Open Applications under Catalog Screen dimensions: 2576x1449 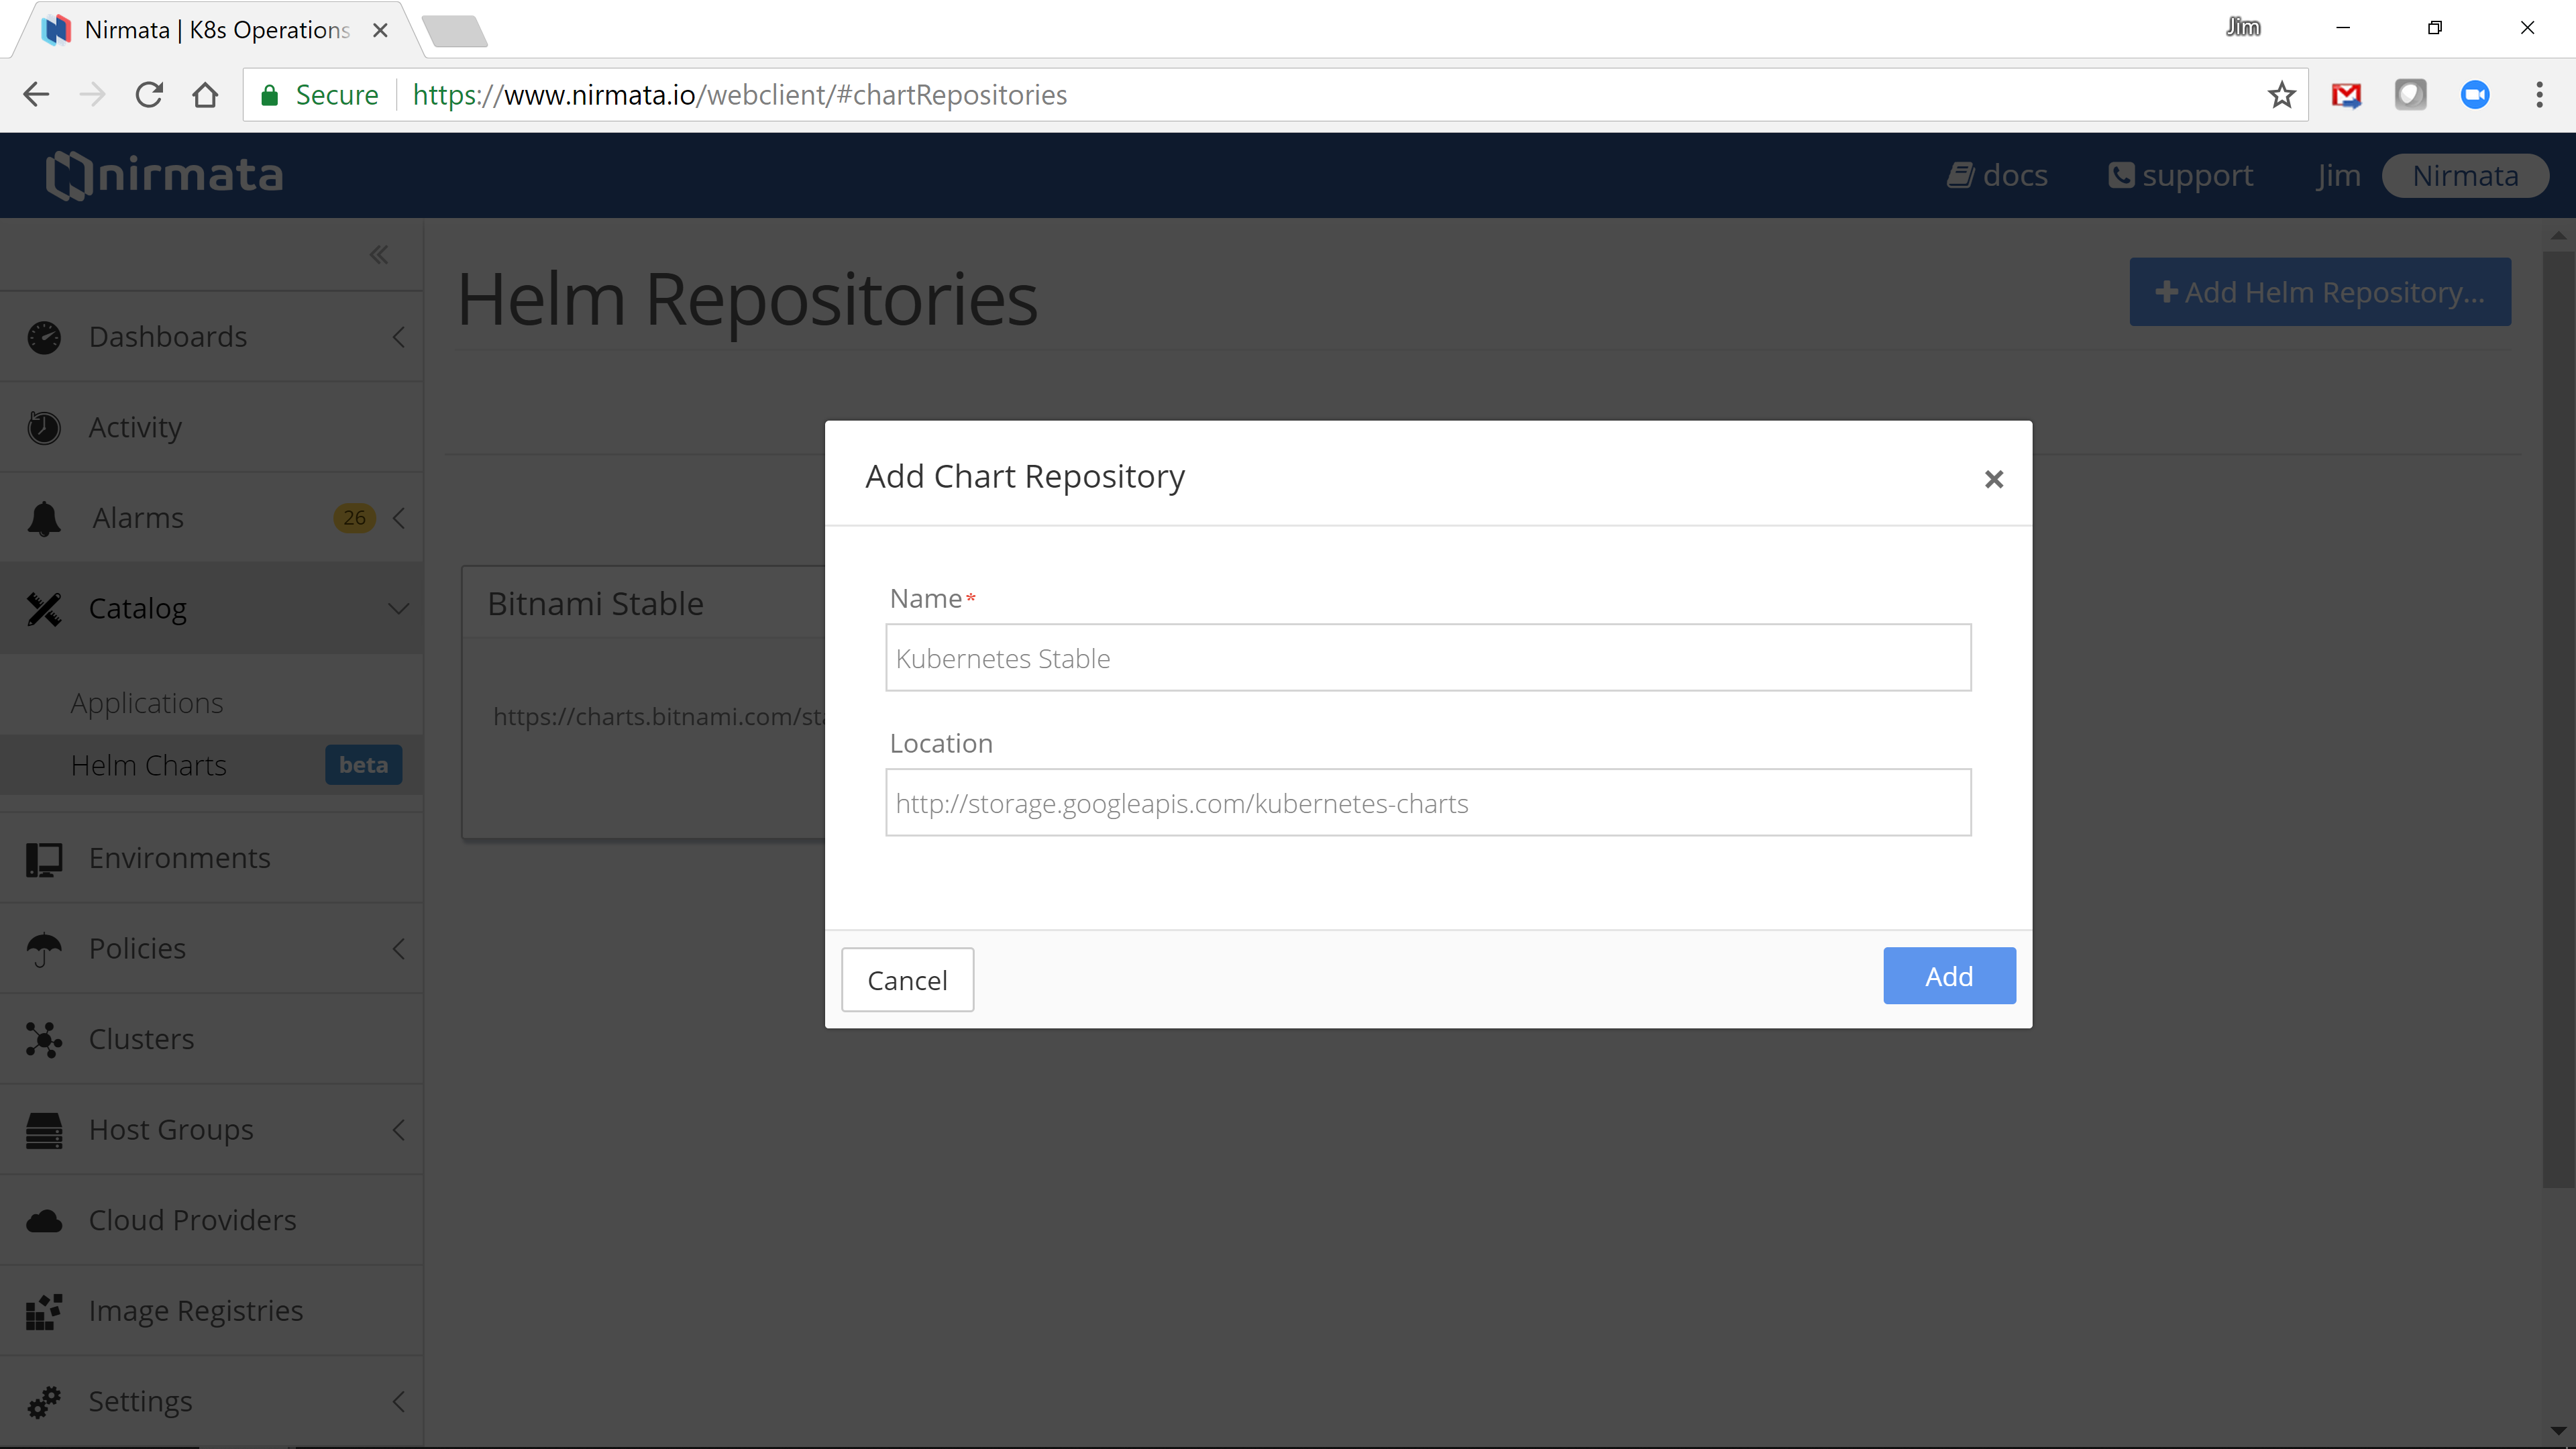coord(147,703)
